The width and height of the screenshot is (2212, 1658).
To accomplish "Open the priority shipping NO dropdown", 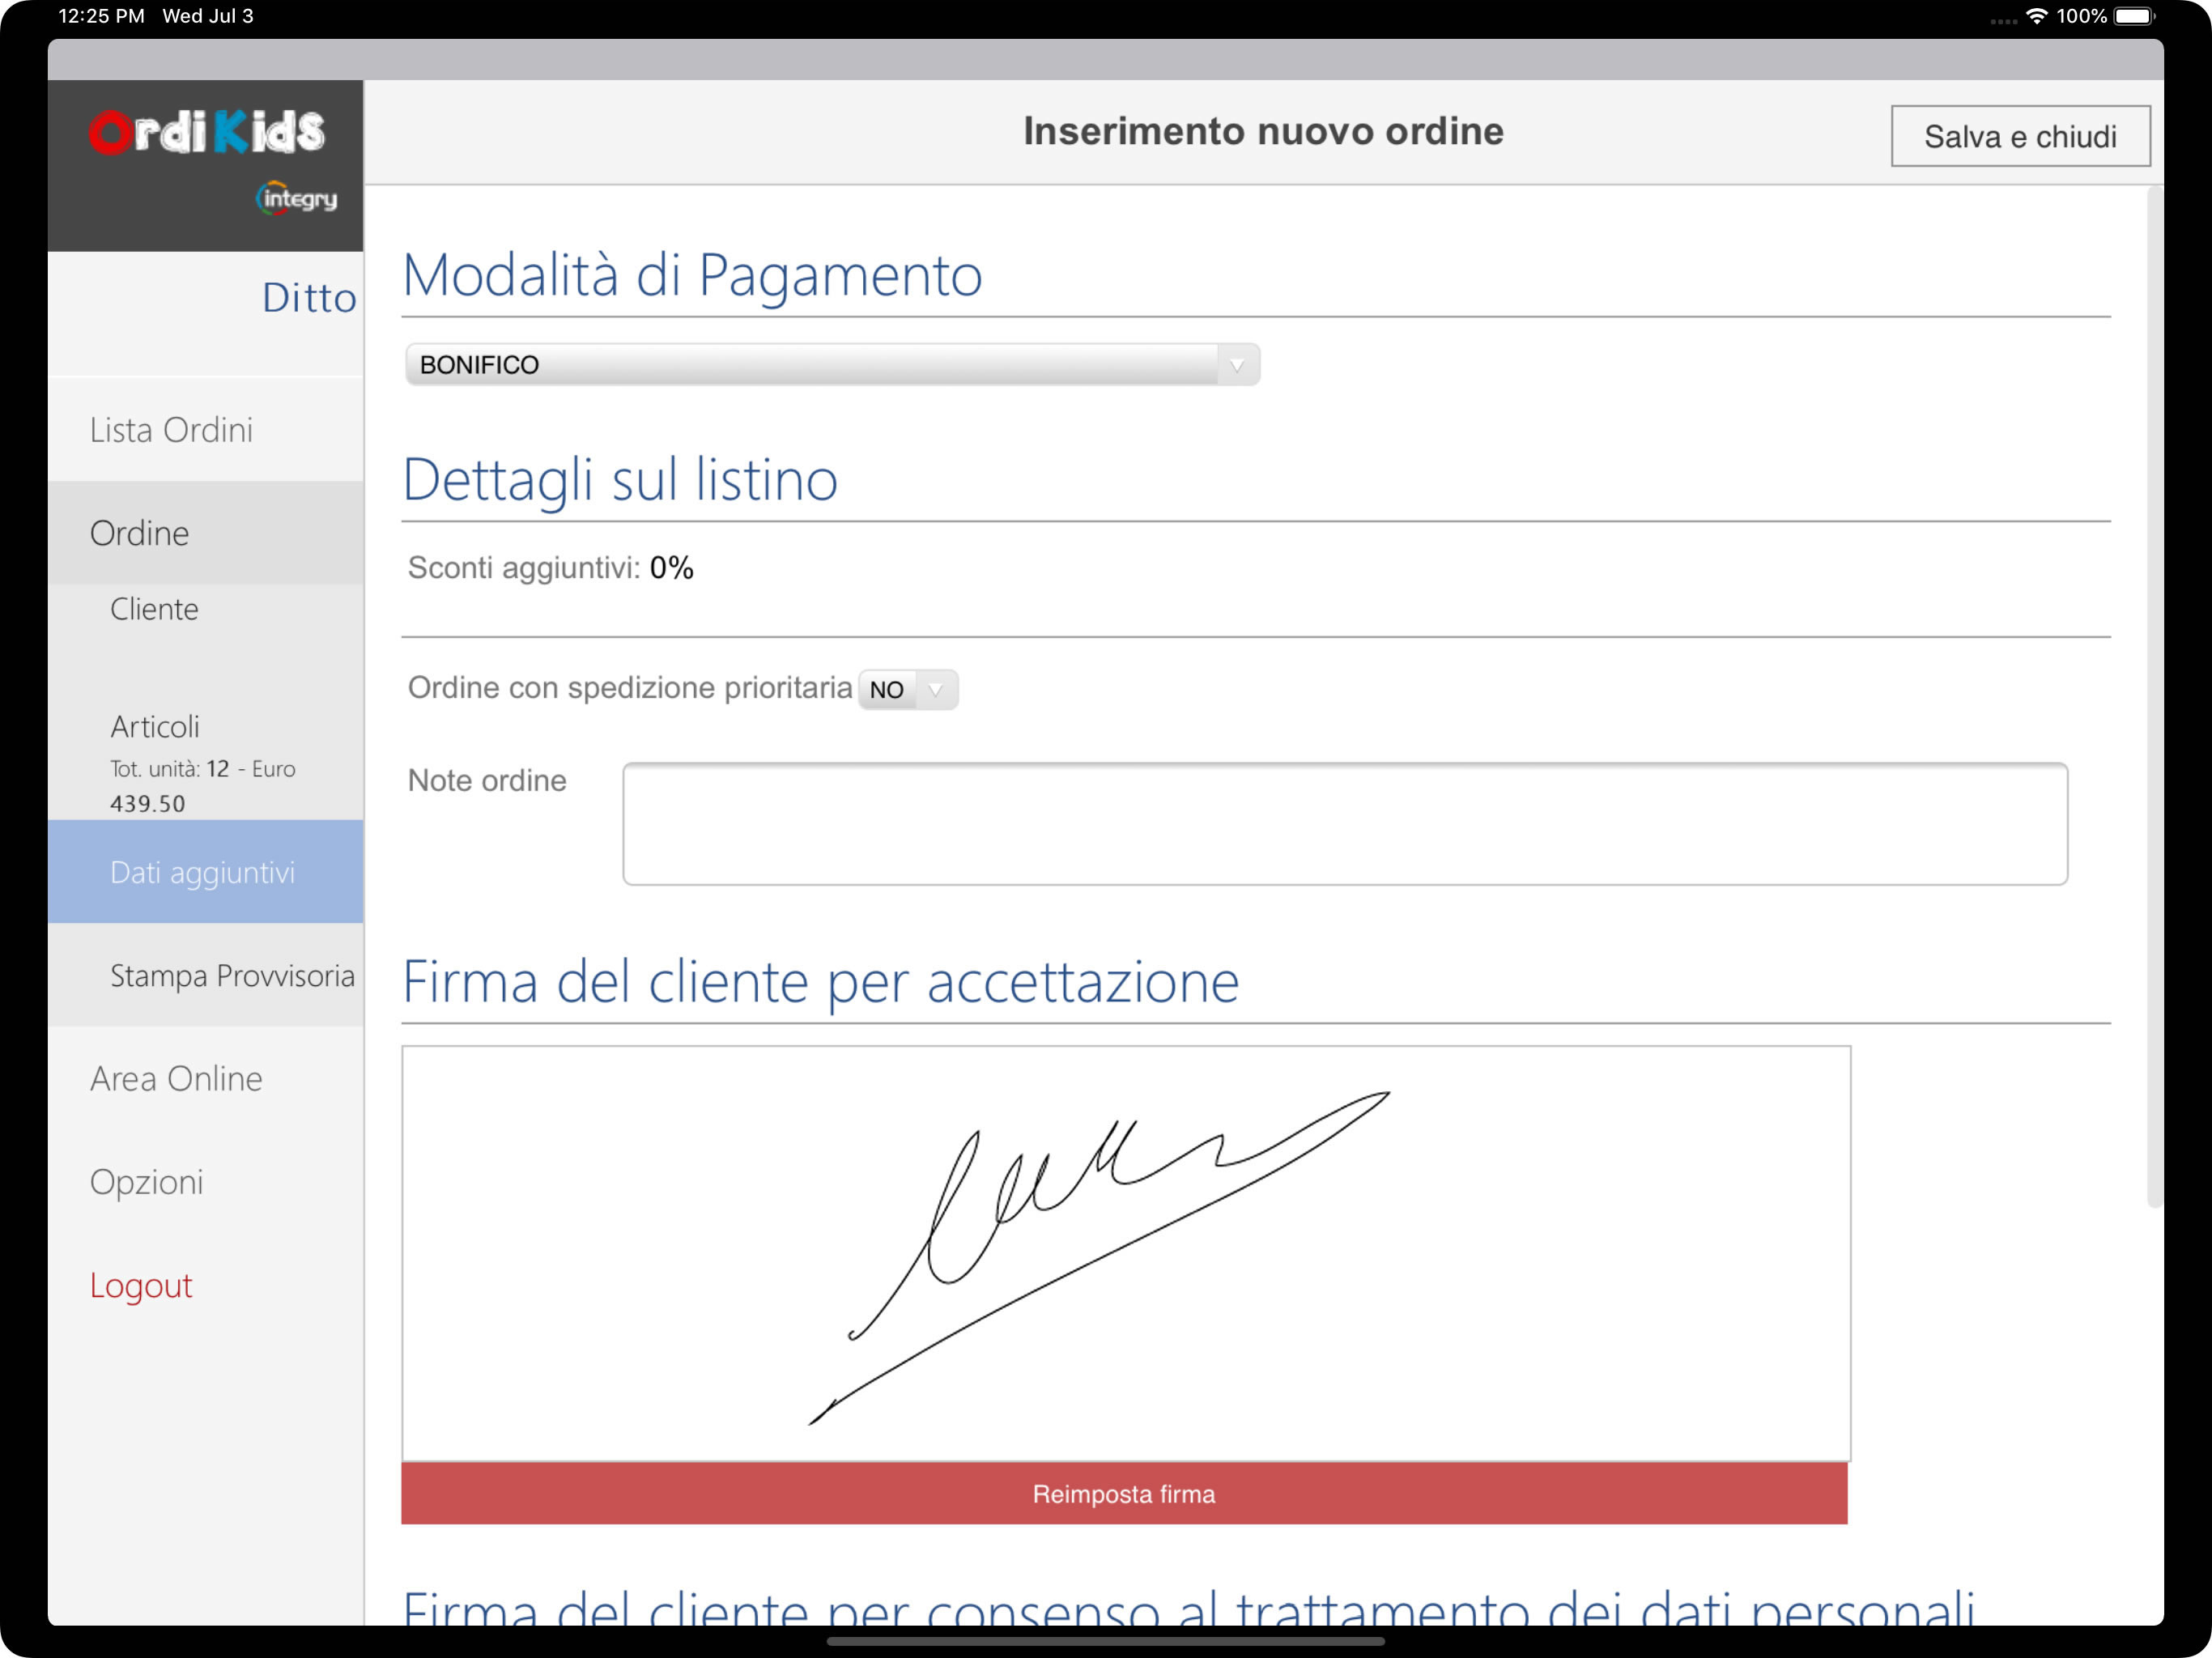I will pos(907,689).
